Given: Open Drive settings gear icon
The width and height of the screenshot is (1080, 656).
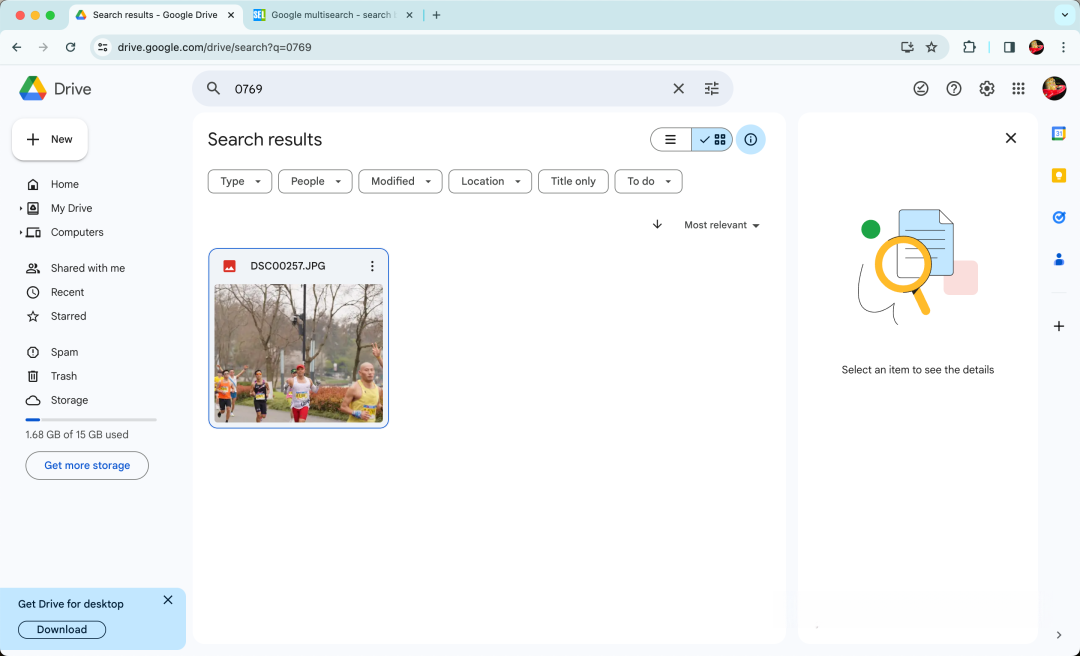Looking at the screenshot, I should pos(987,88).
